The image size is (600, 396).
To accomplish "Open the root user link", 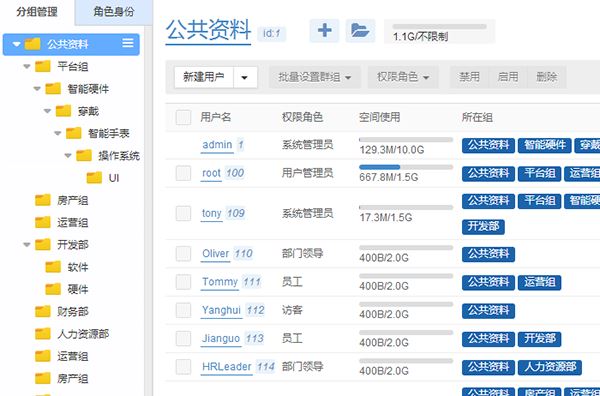I will 211,173.
